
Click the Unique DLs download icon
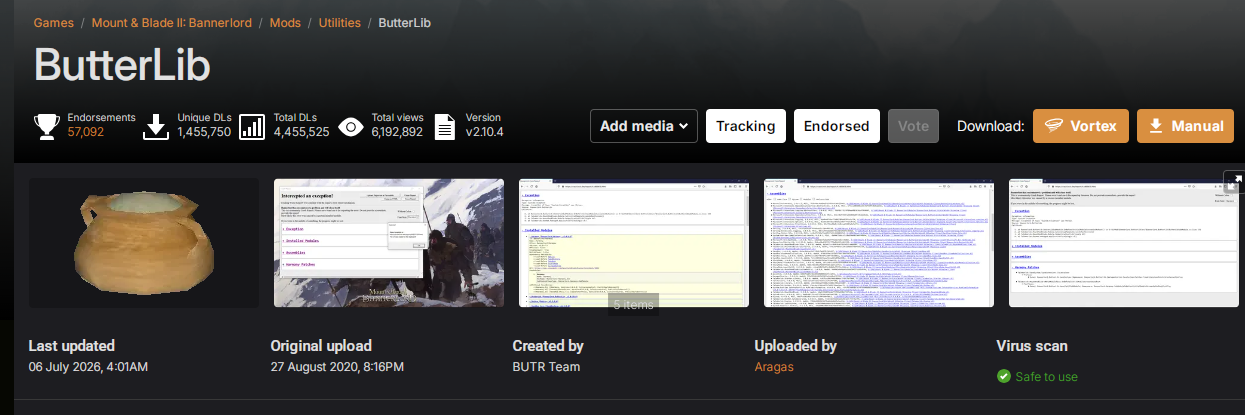156,126
